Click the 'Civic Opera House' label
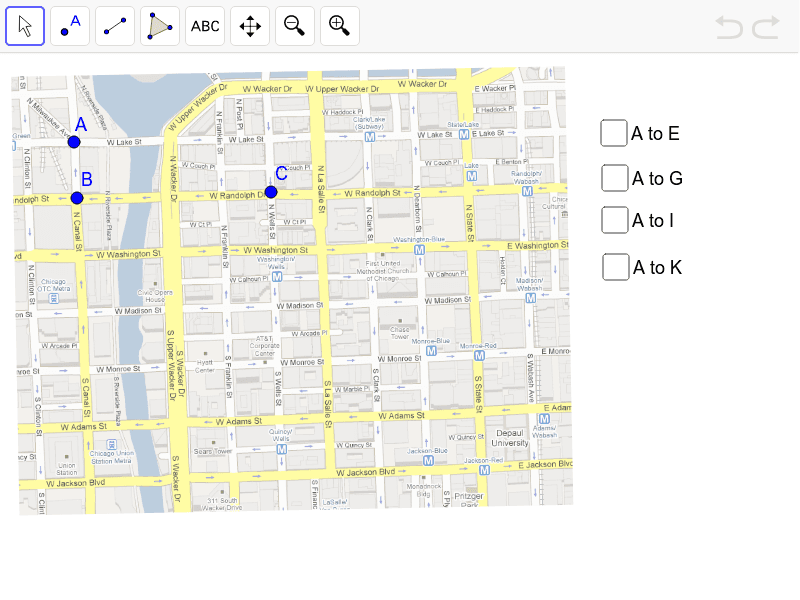Viewport: 800px width, 600px height. (x=155, y=296)
